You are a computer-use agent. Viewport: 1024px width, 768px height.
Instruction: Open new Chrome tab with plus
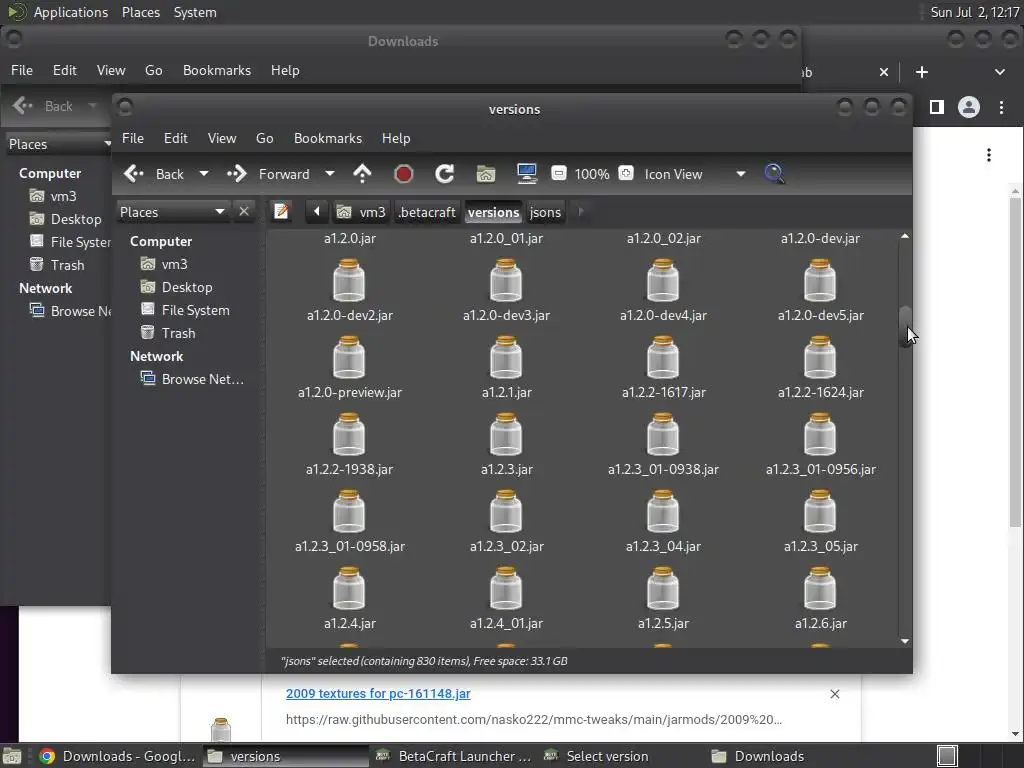(921, 72)
